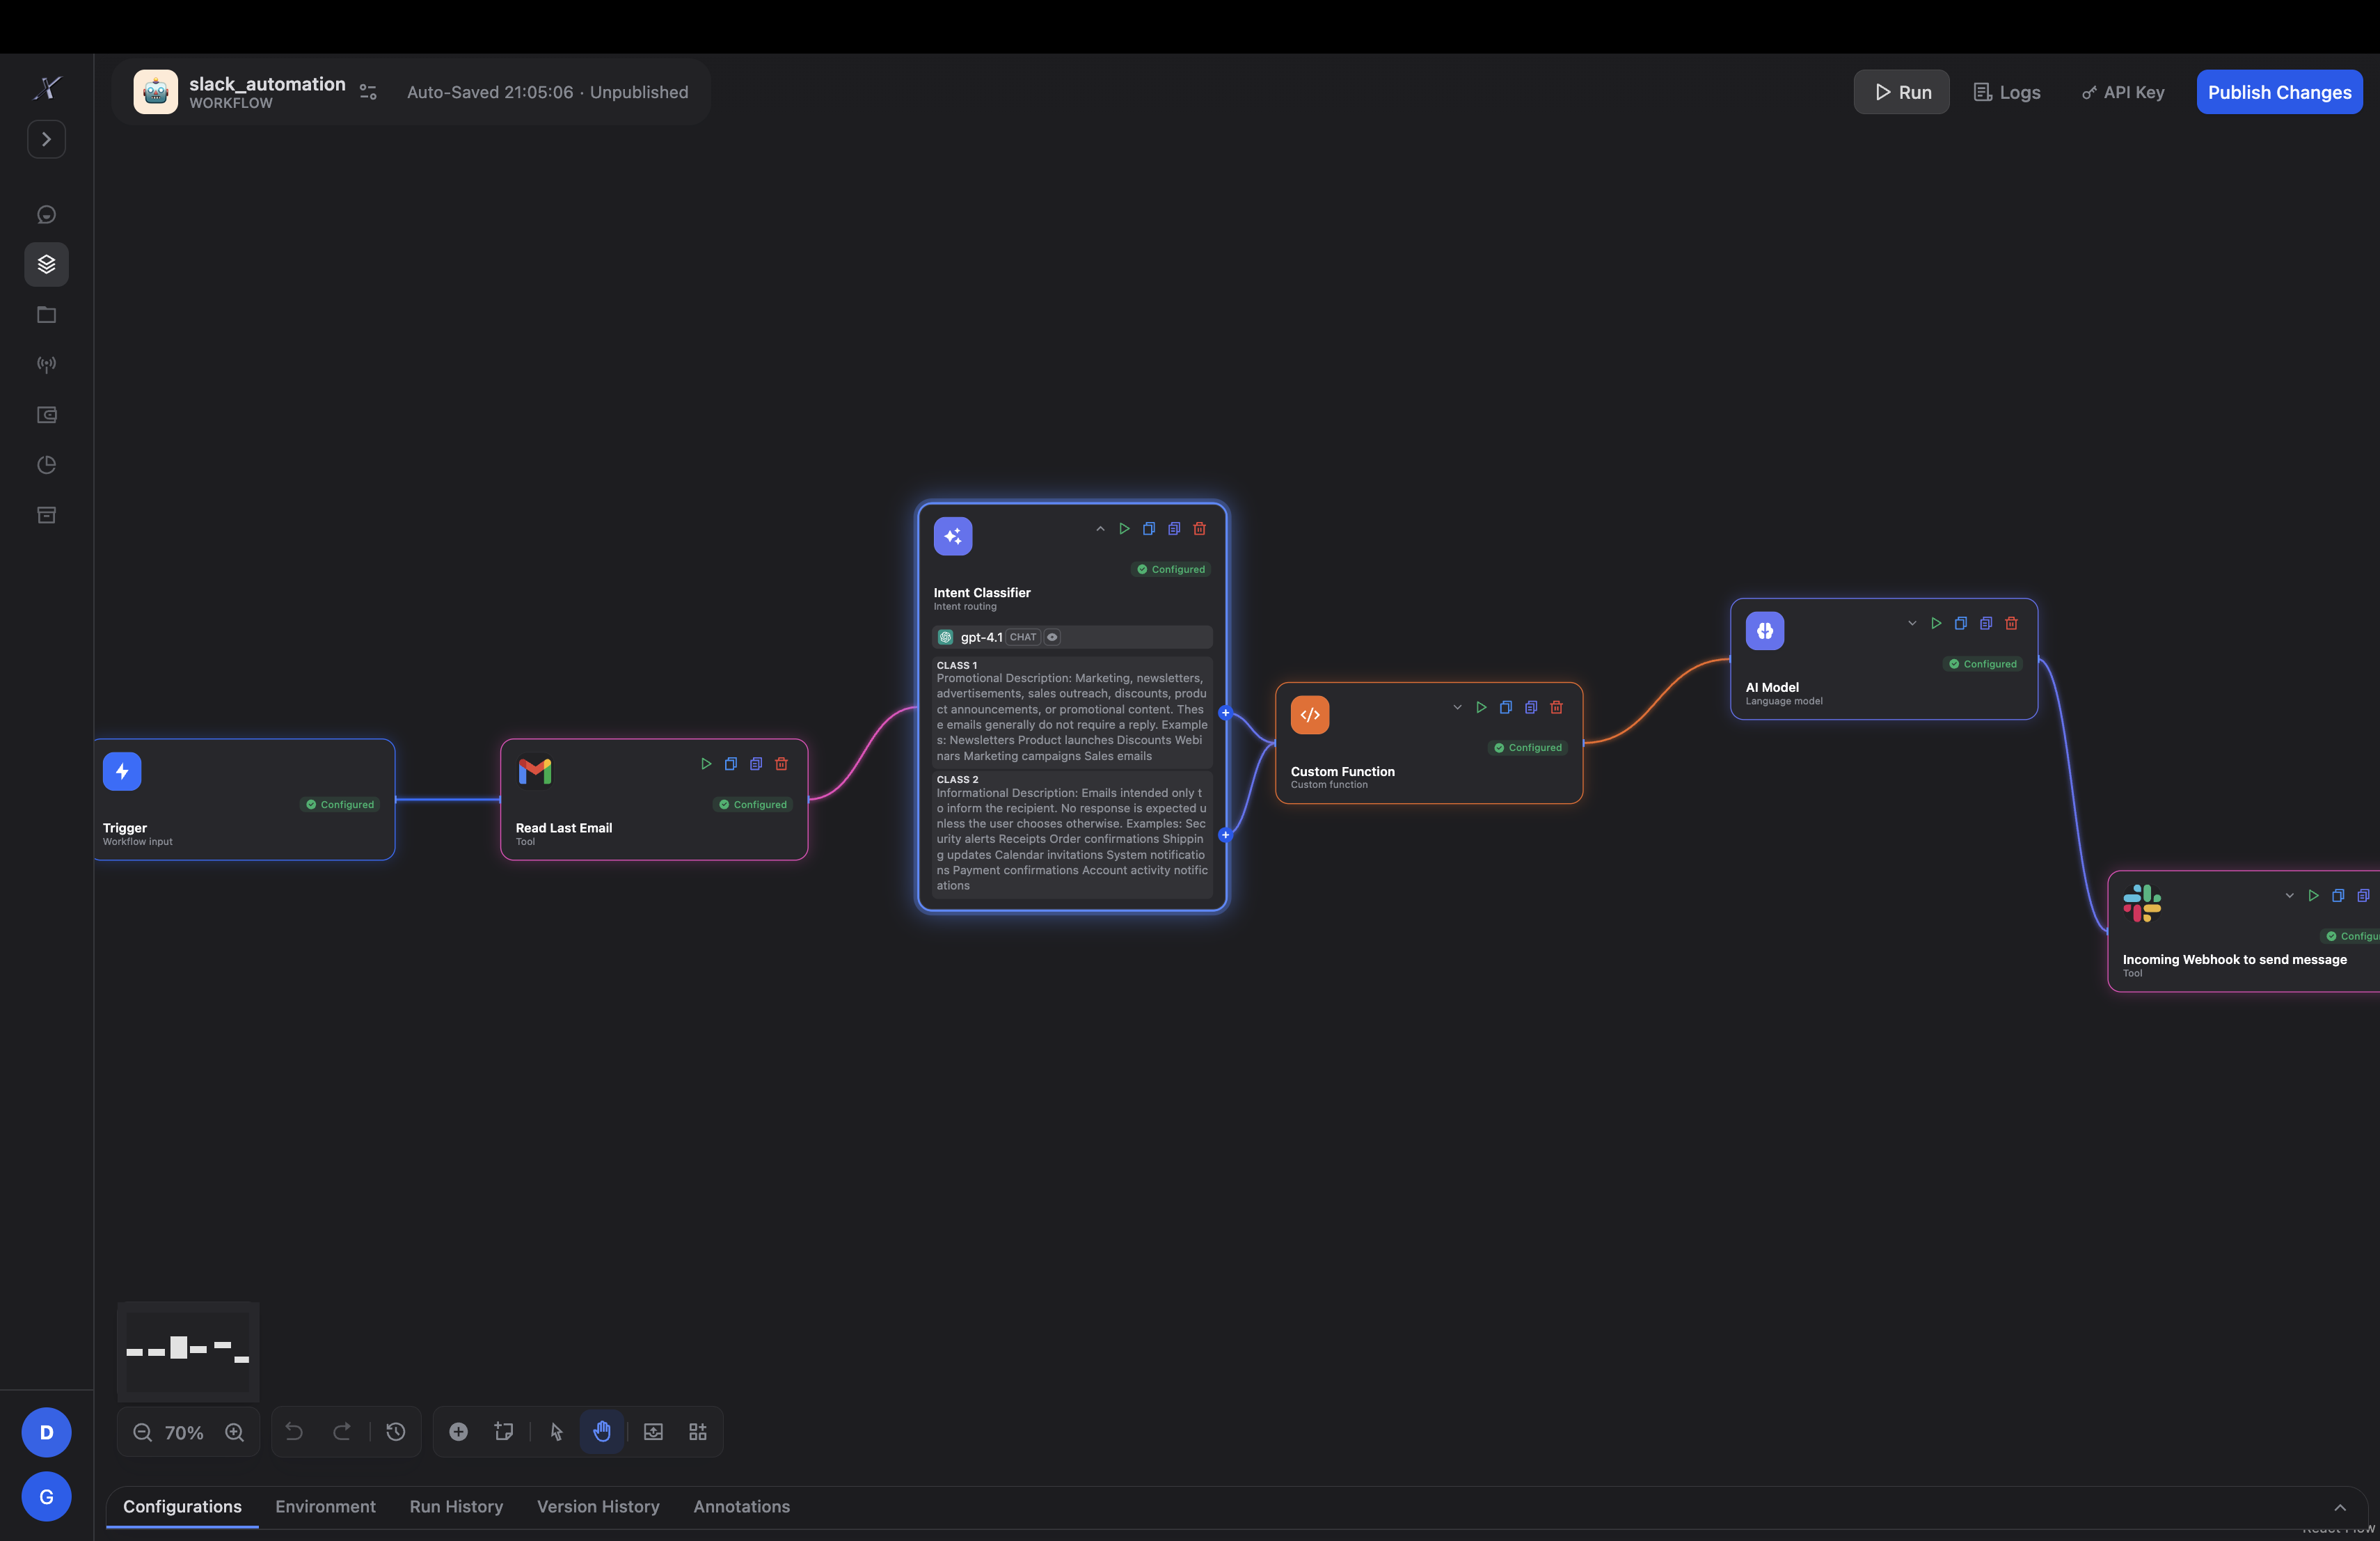Screen dimensions: 2380x1541
Task: Delete the Read Last Email node
Action: 782,764
